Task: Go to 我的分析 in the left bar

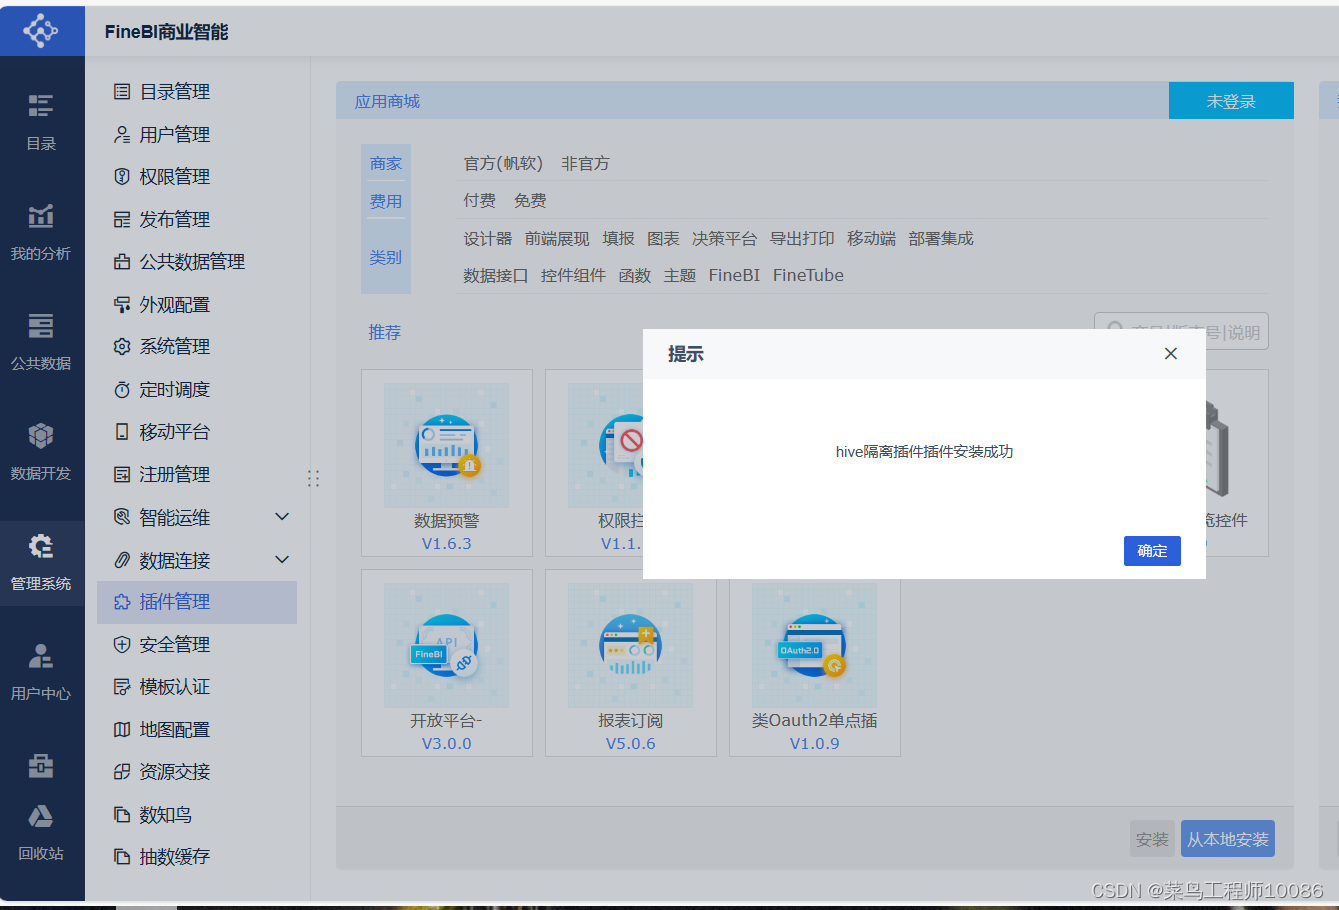Action: [x=41, y=232]
